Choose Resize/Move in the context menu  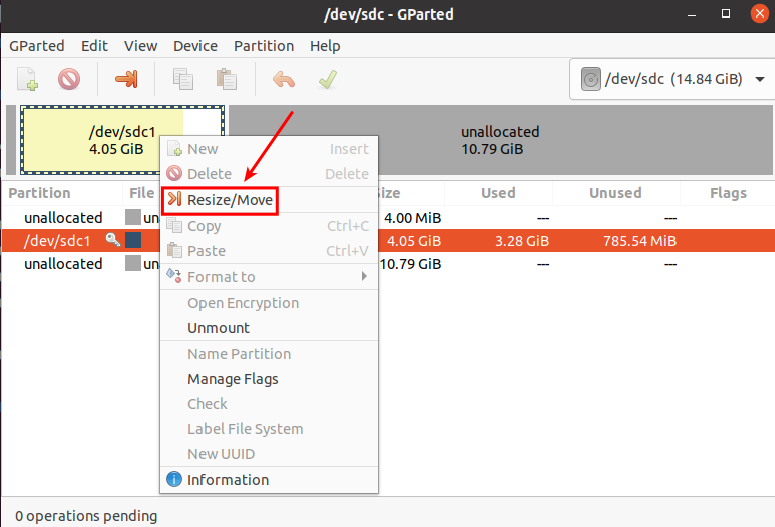[x=269, y=200]
